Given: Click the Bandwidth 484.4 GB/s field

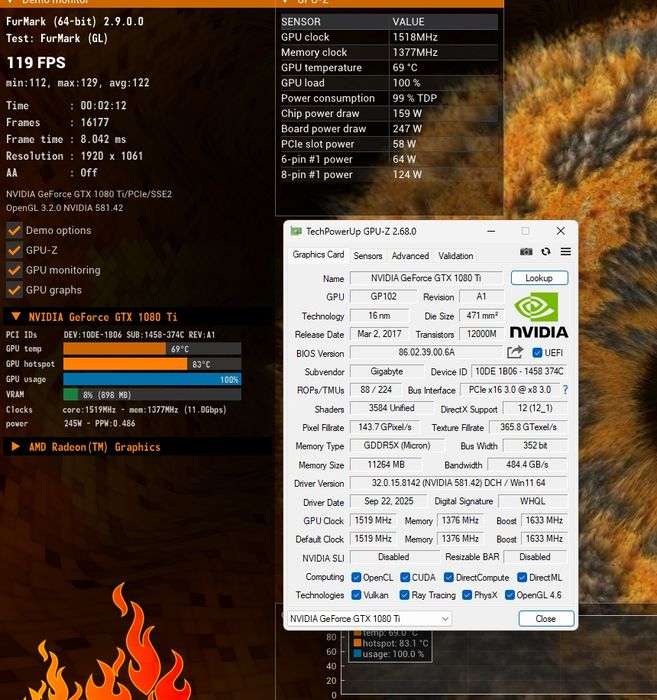Looking at the screenshot, I should point(527,464).
